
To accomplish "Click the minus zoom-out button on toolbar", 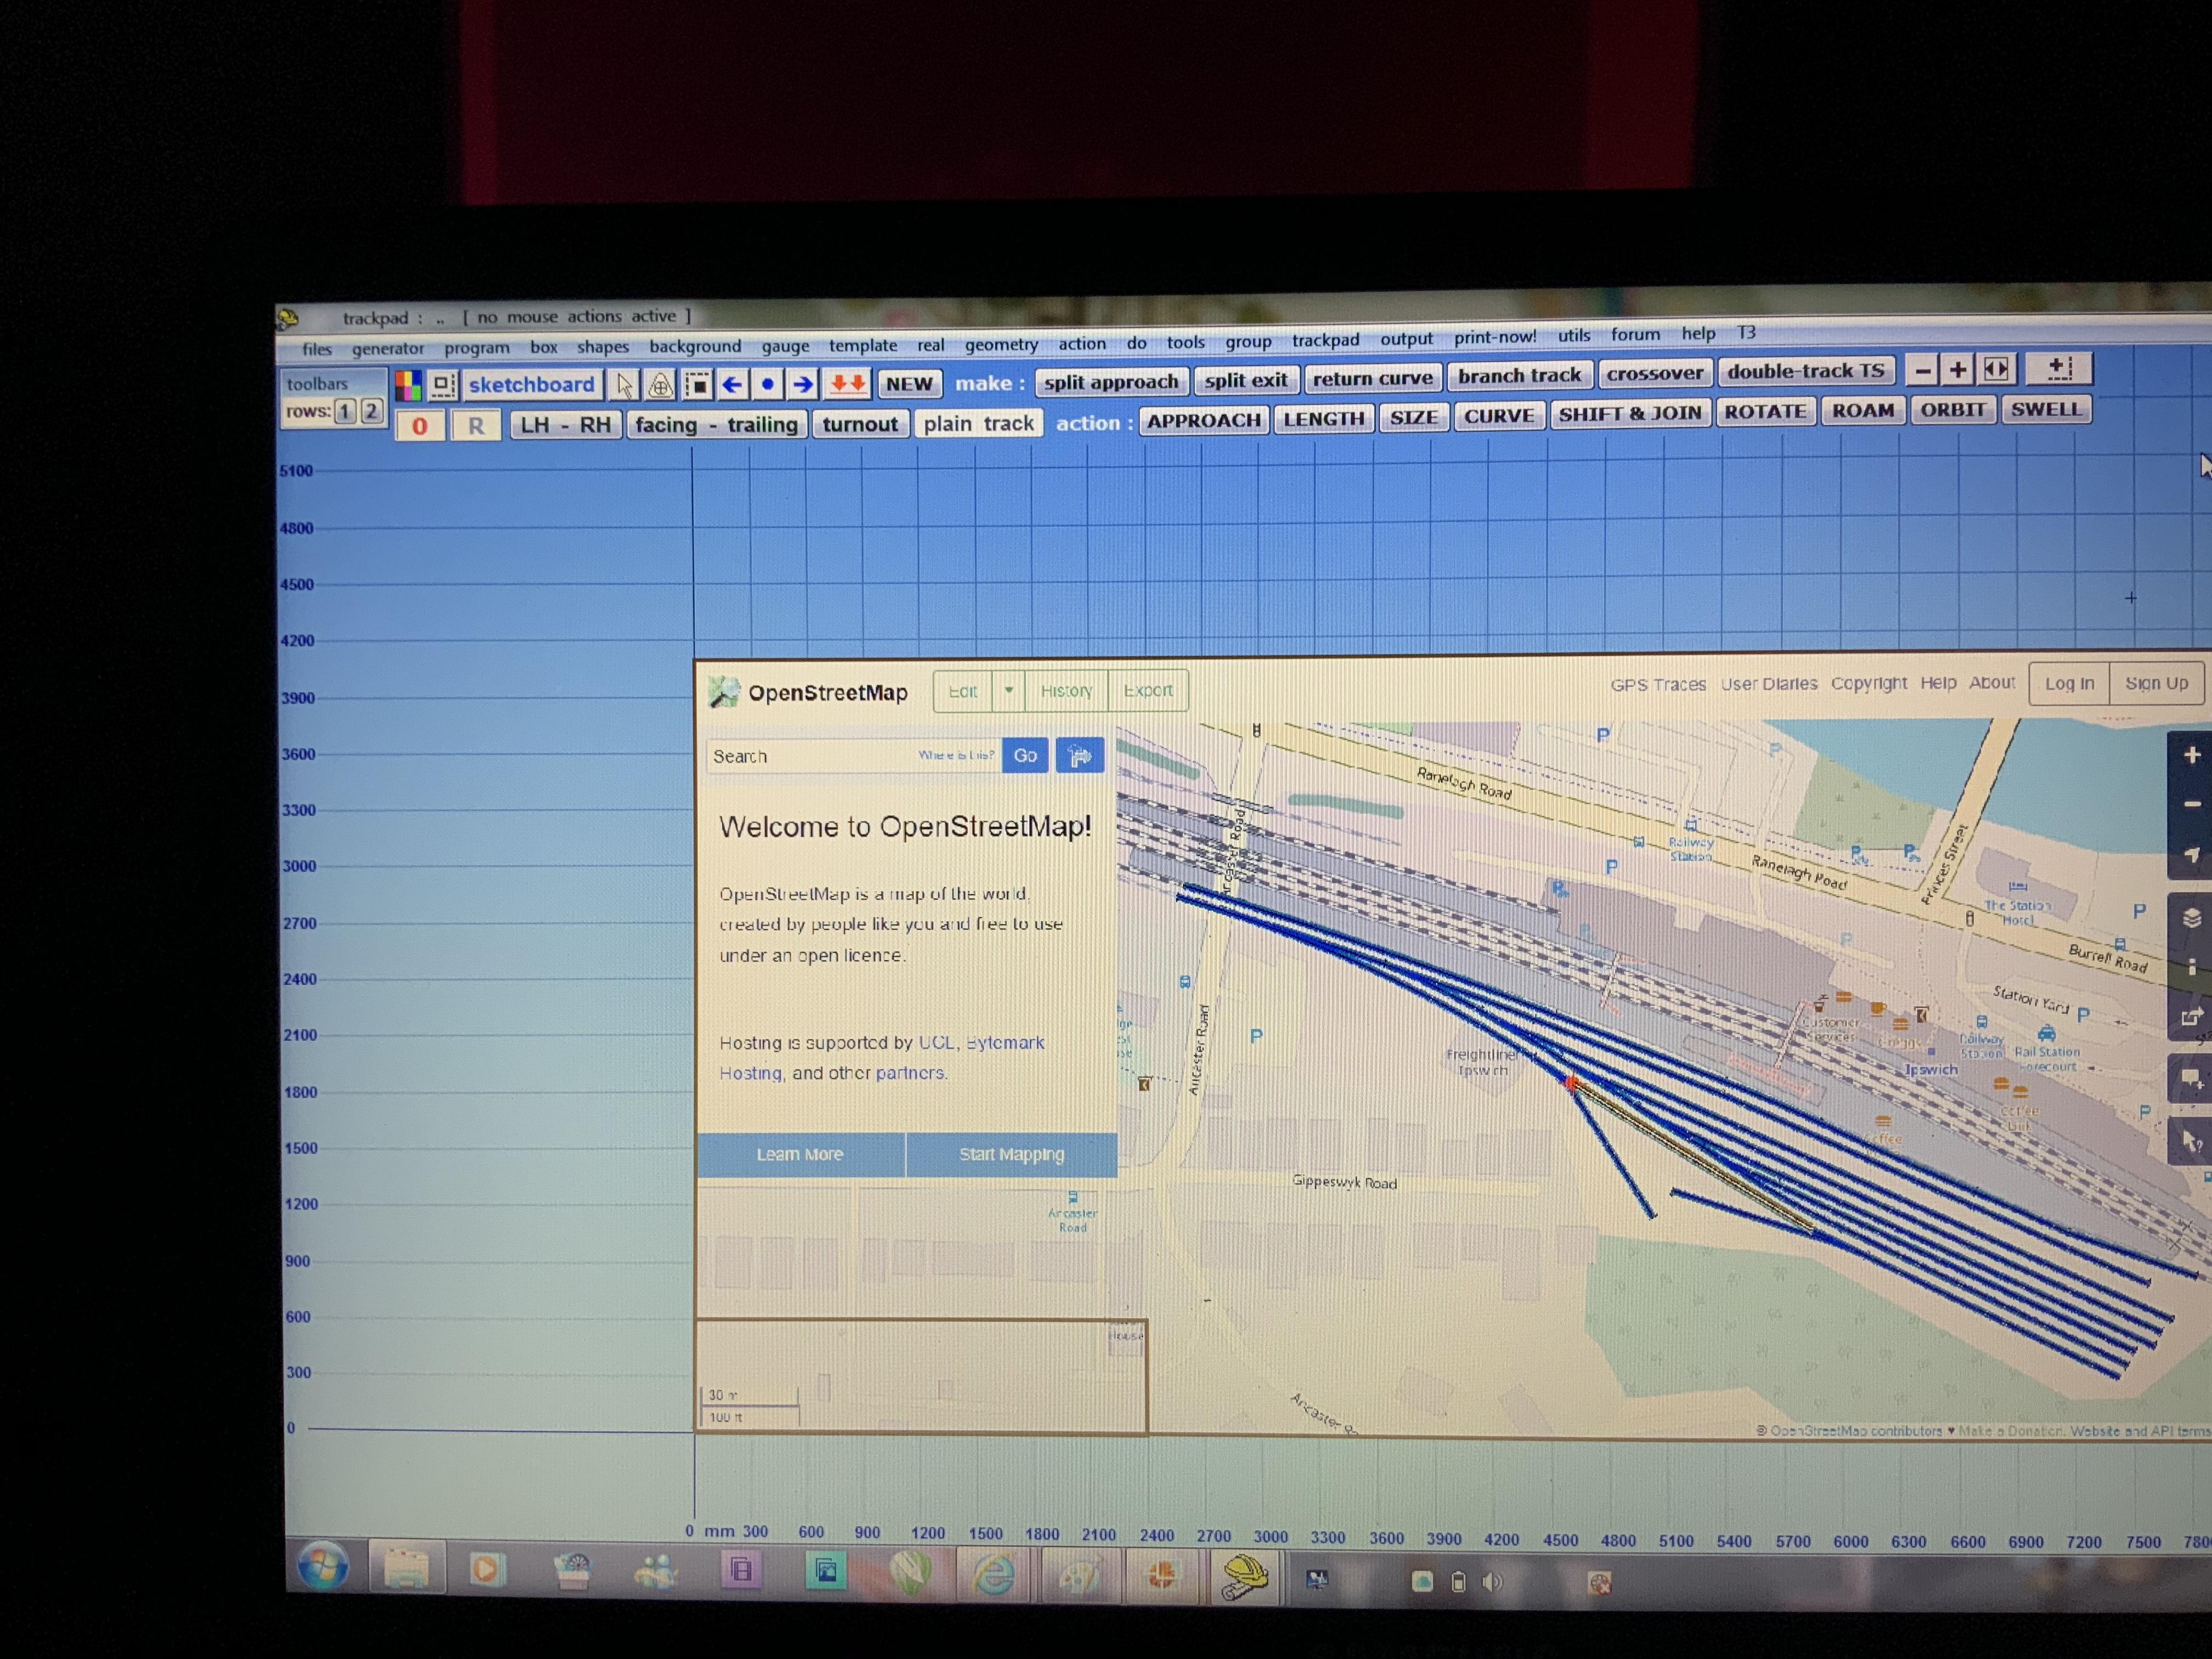I will [x=1921, y=371].
